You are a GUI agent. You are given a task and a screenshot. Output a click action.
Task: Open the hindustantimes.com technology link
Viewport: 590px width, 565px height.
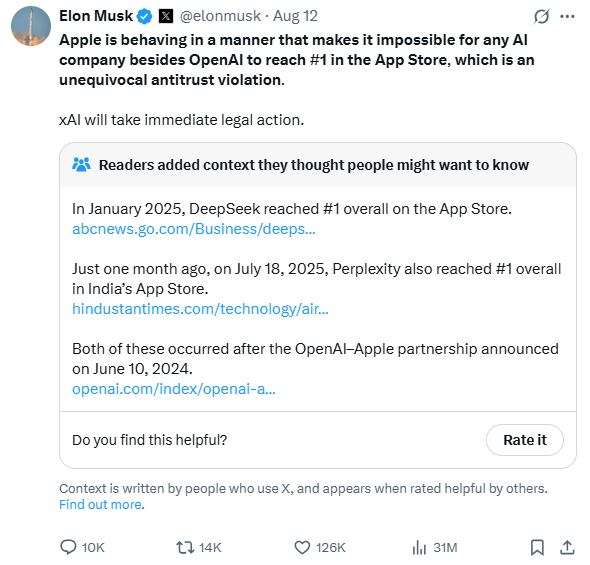200,309
